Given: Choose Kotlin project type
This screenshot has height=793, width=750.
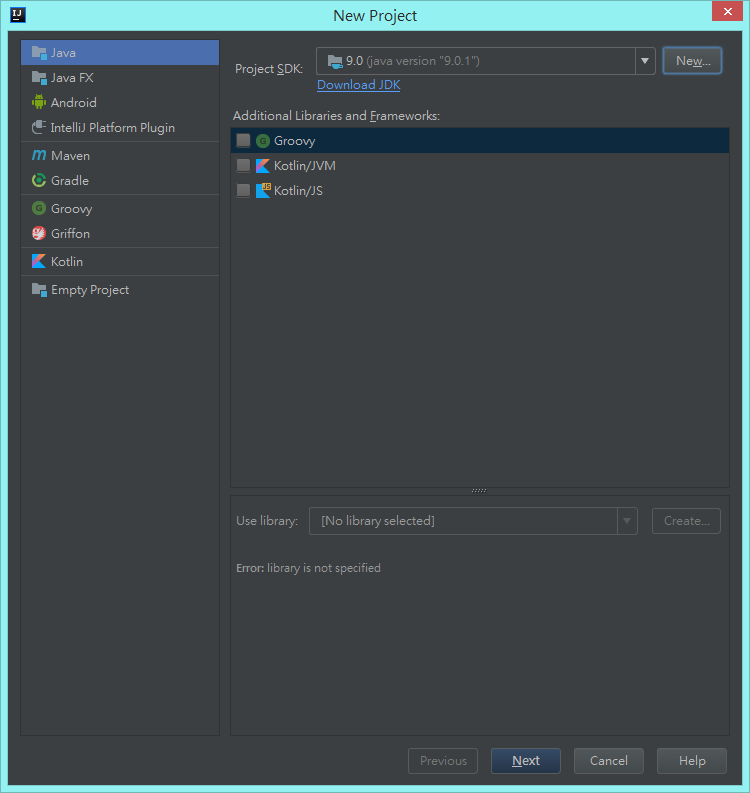Looking at the screenshot, I should pos(120,261).
